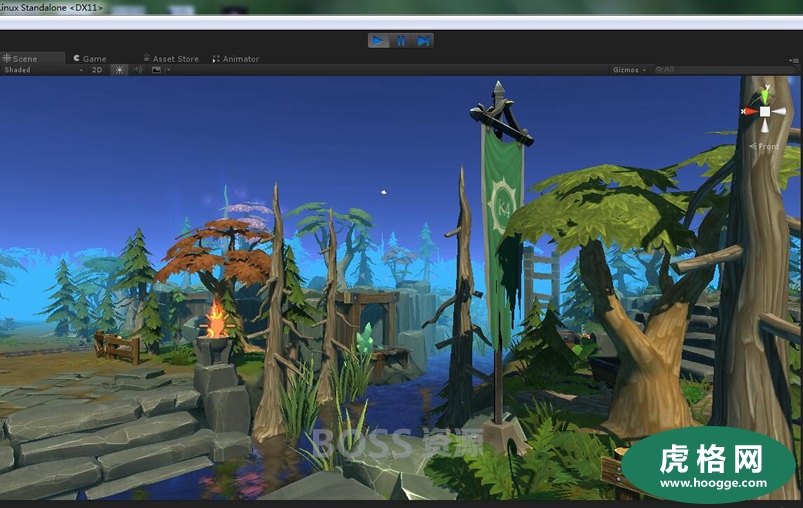Toggle perspective via the Front label

(x=765, y=146)
